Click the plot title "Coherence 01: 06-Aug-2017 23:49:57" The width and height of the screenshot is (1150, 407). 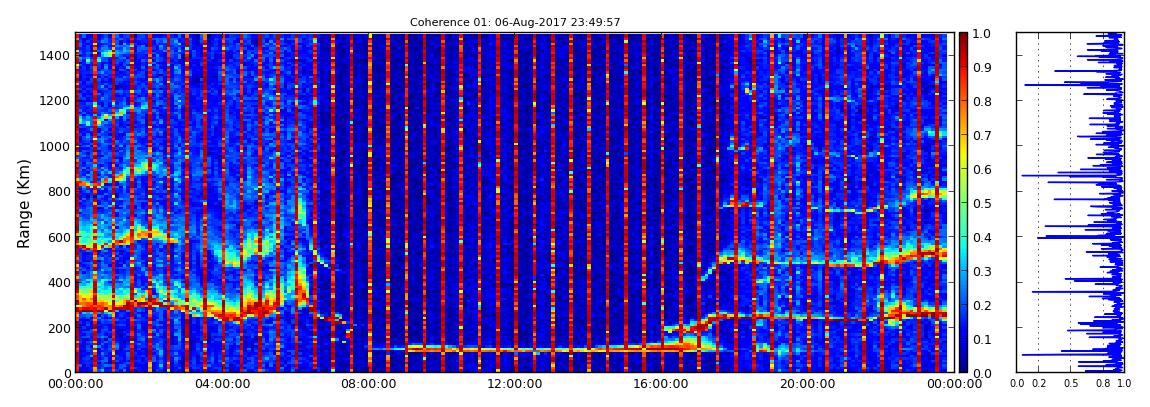coord(515,23)
